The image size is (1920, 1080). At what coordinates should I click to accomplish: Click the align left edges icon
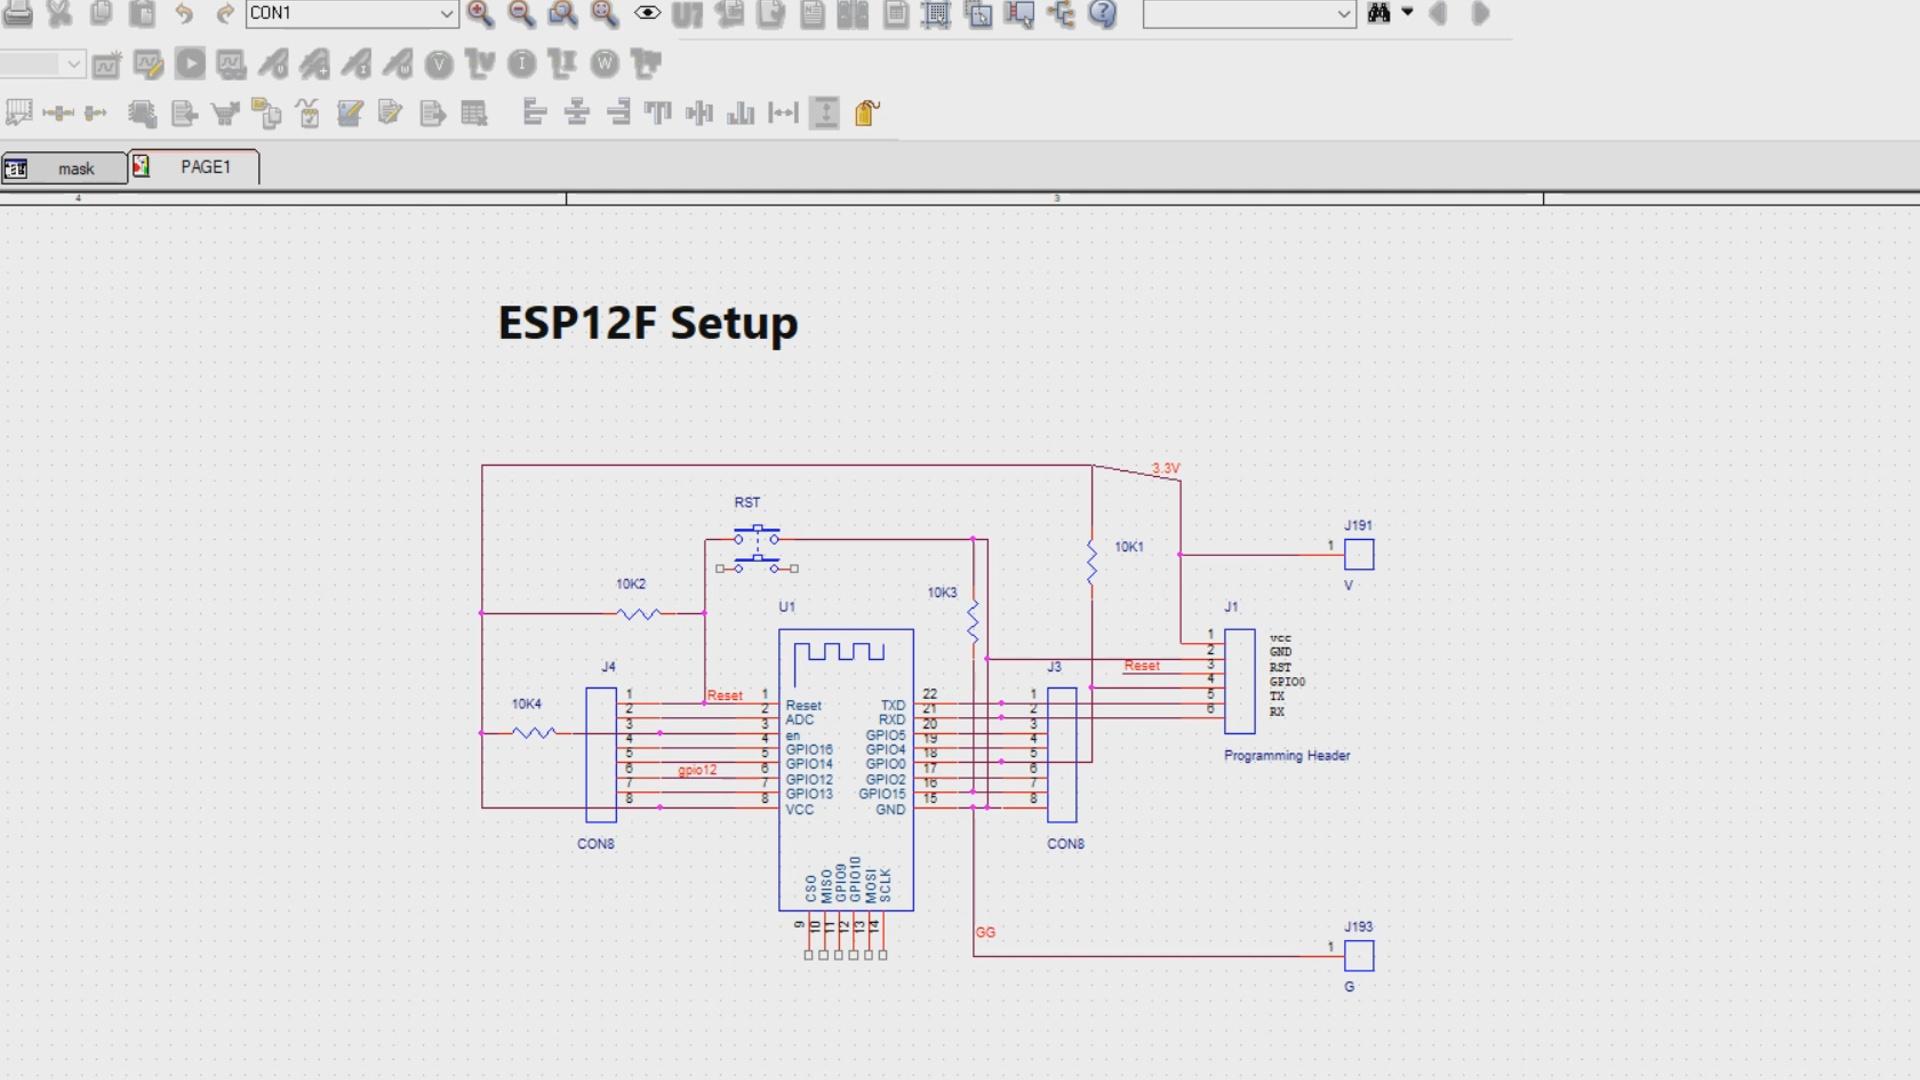point(535,113)
